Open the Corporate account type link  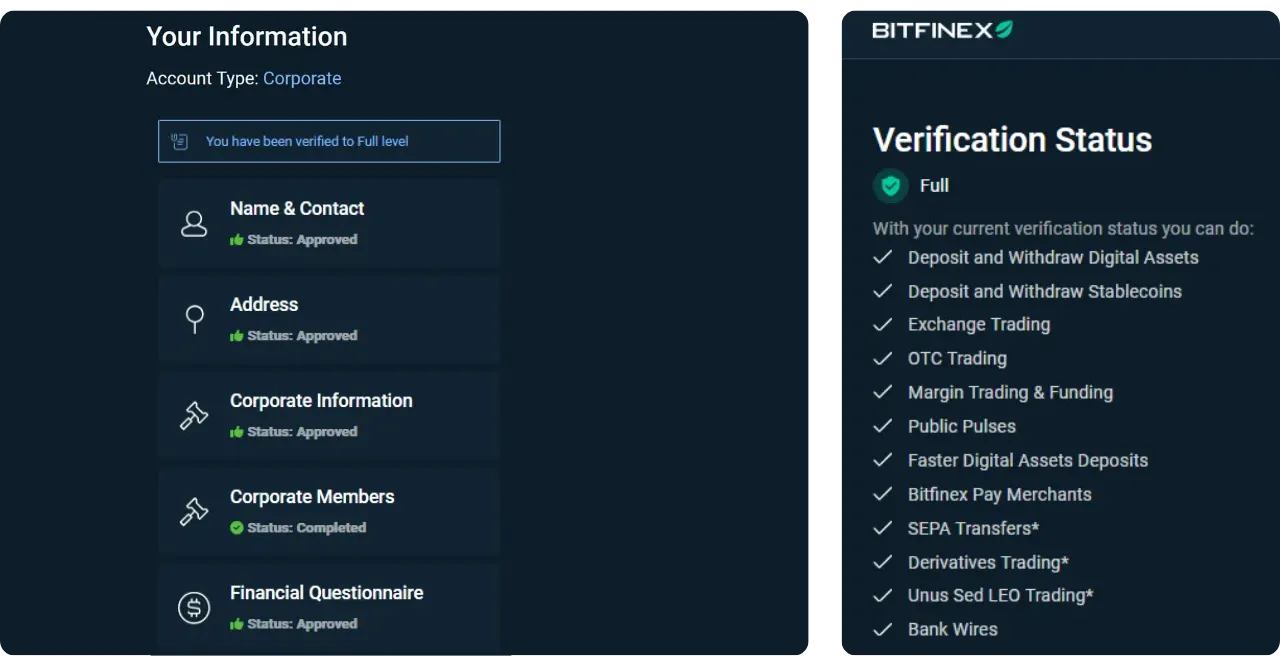(x=302, y=78)
